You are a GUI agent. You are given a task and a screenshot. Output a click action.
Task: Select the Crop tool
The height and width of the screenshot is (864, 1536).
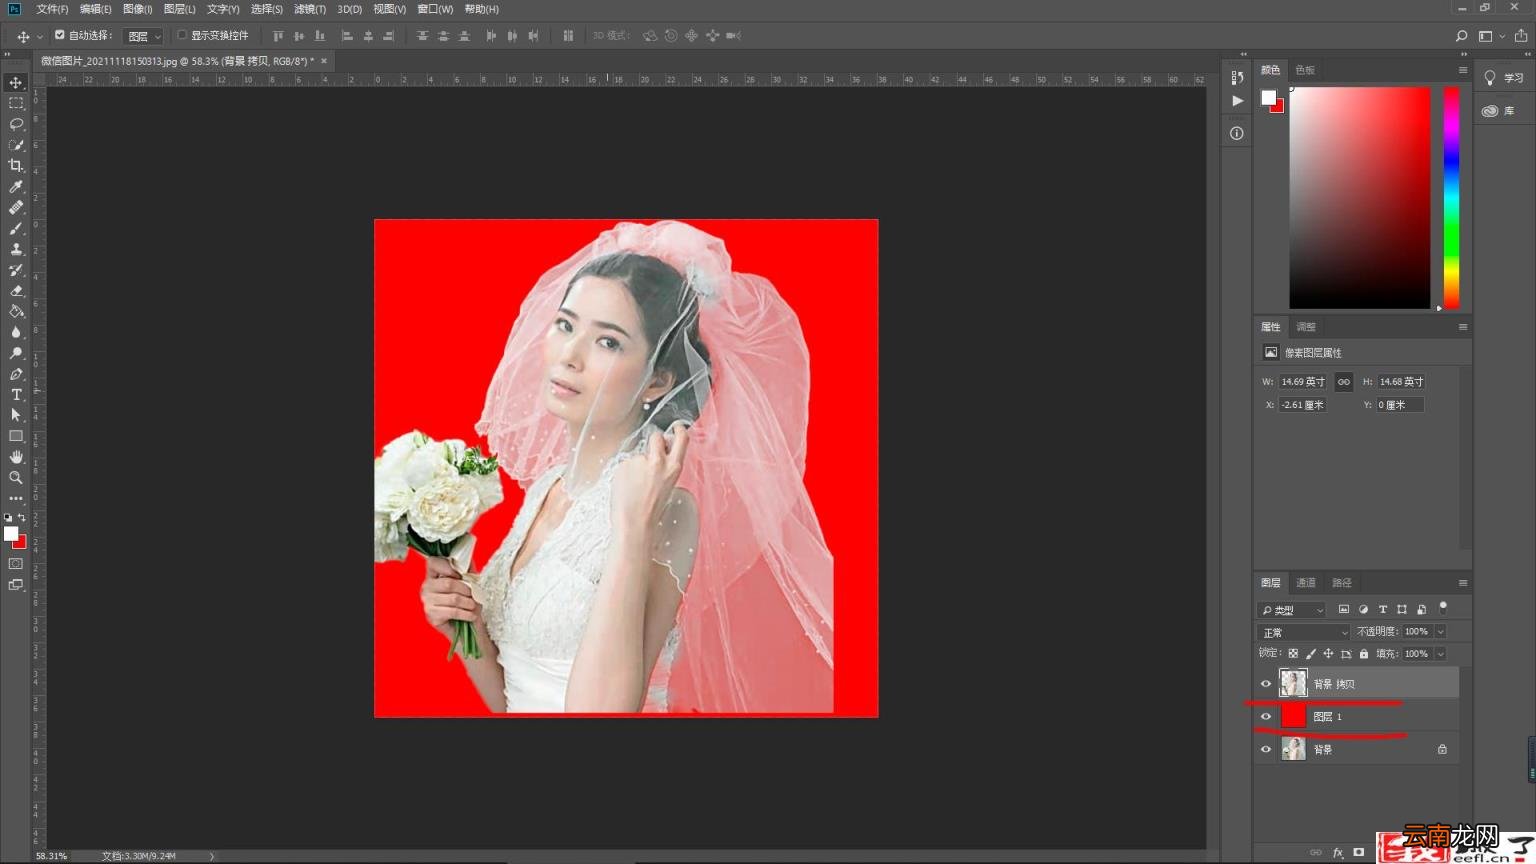[16, 166]
